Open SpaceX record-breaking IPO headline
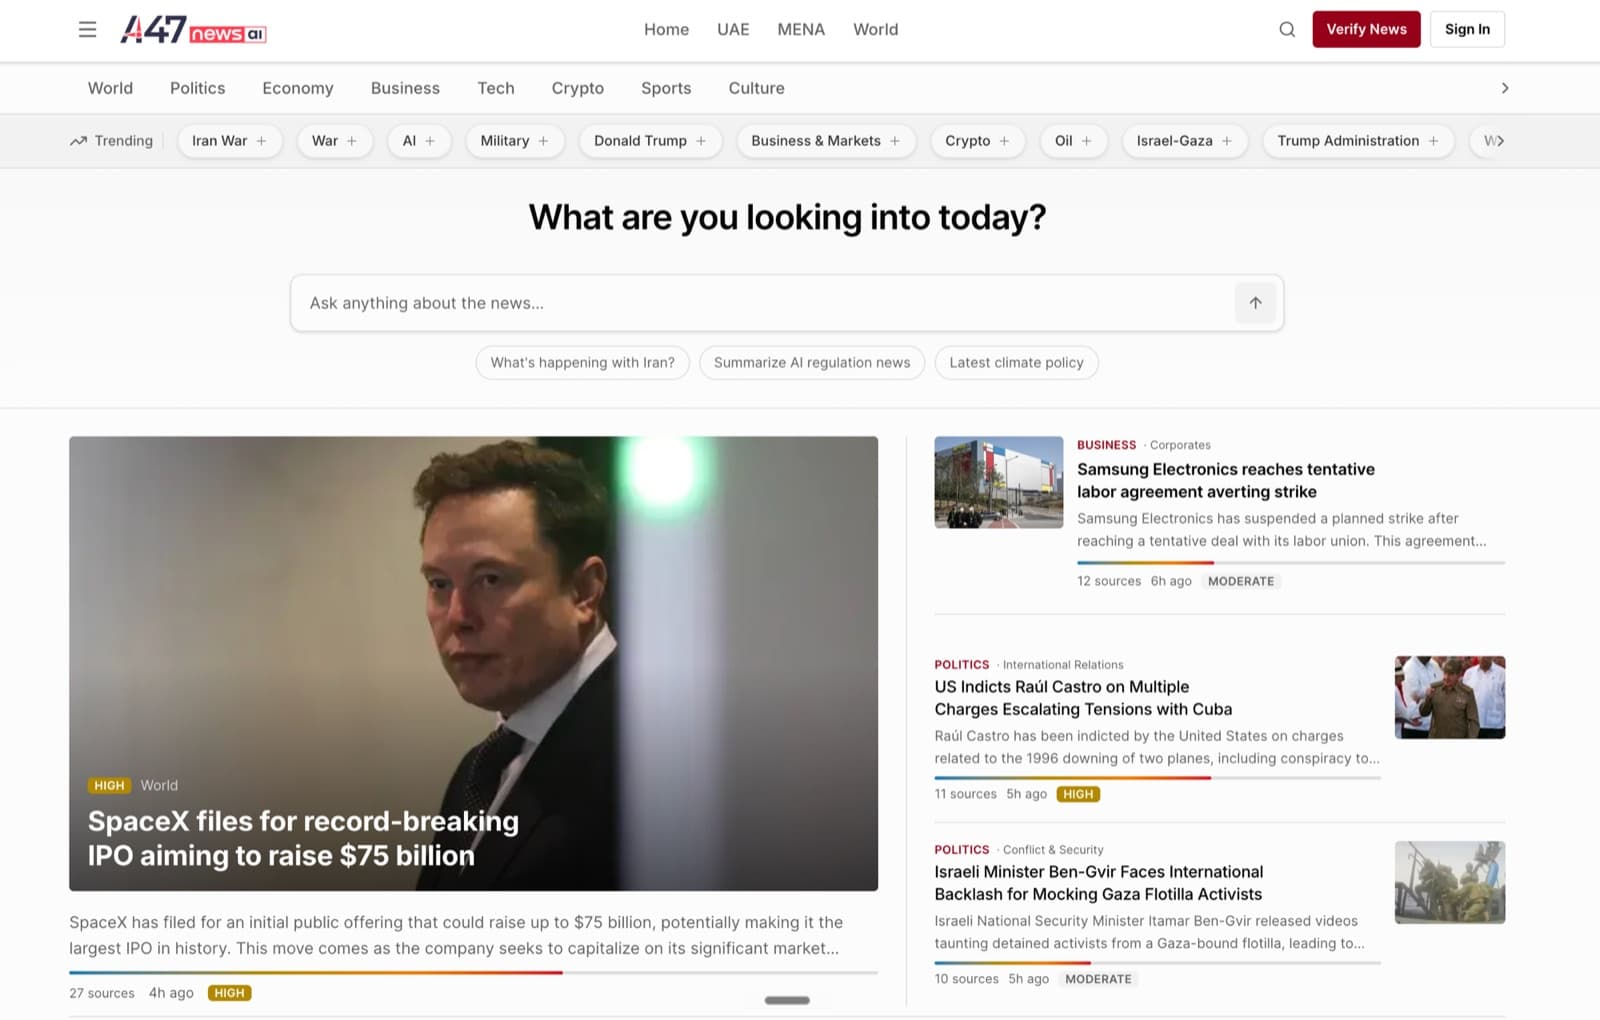This screenshot has width=1600, height=1020. pos(303,838)
